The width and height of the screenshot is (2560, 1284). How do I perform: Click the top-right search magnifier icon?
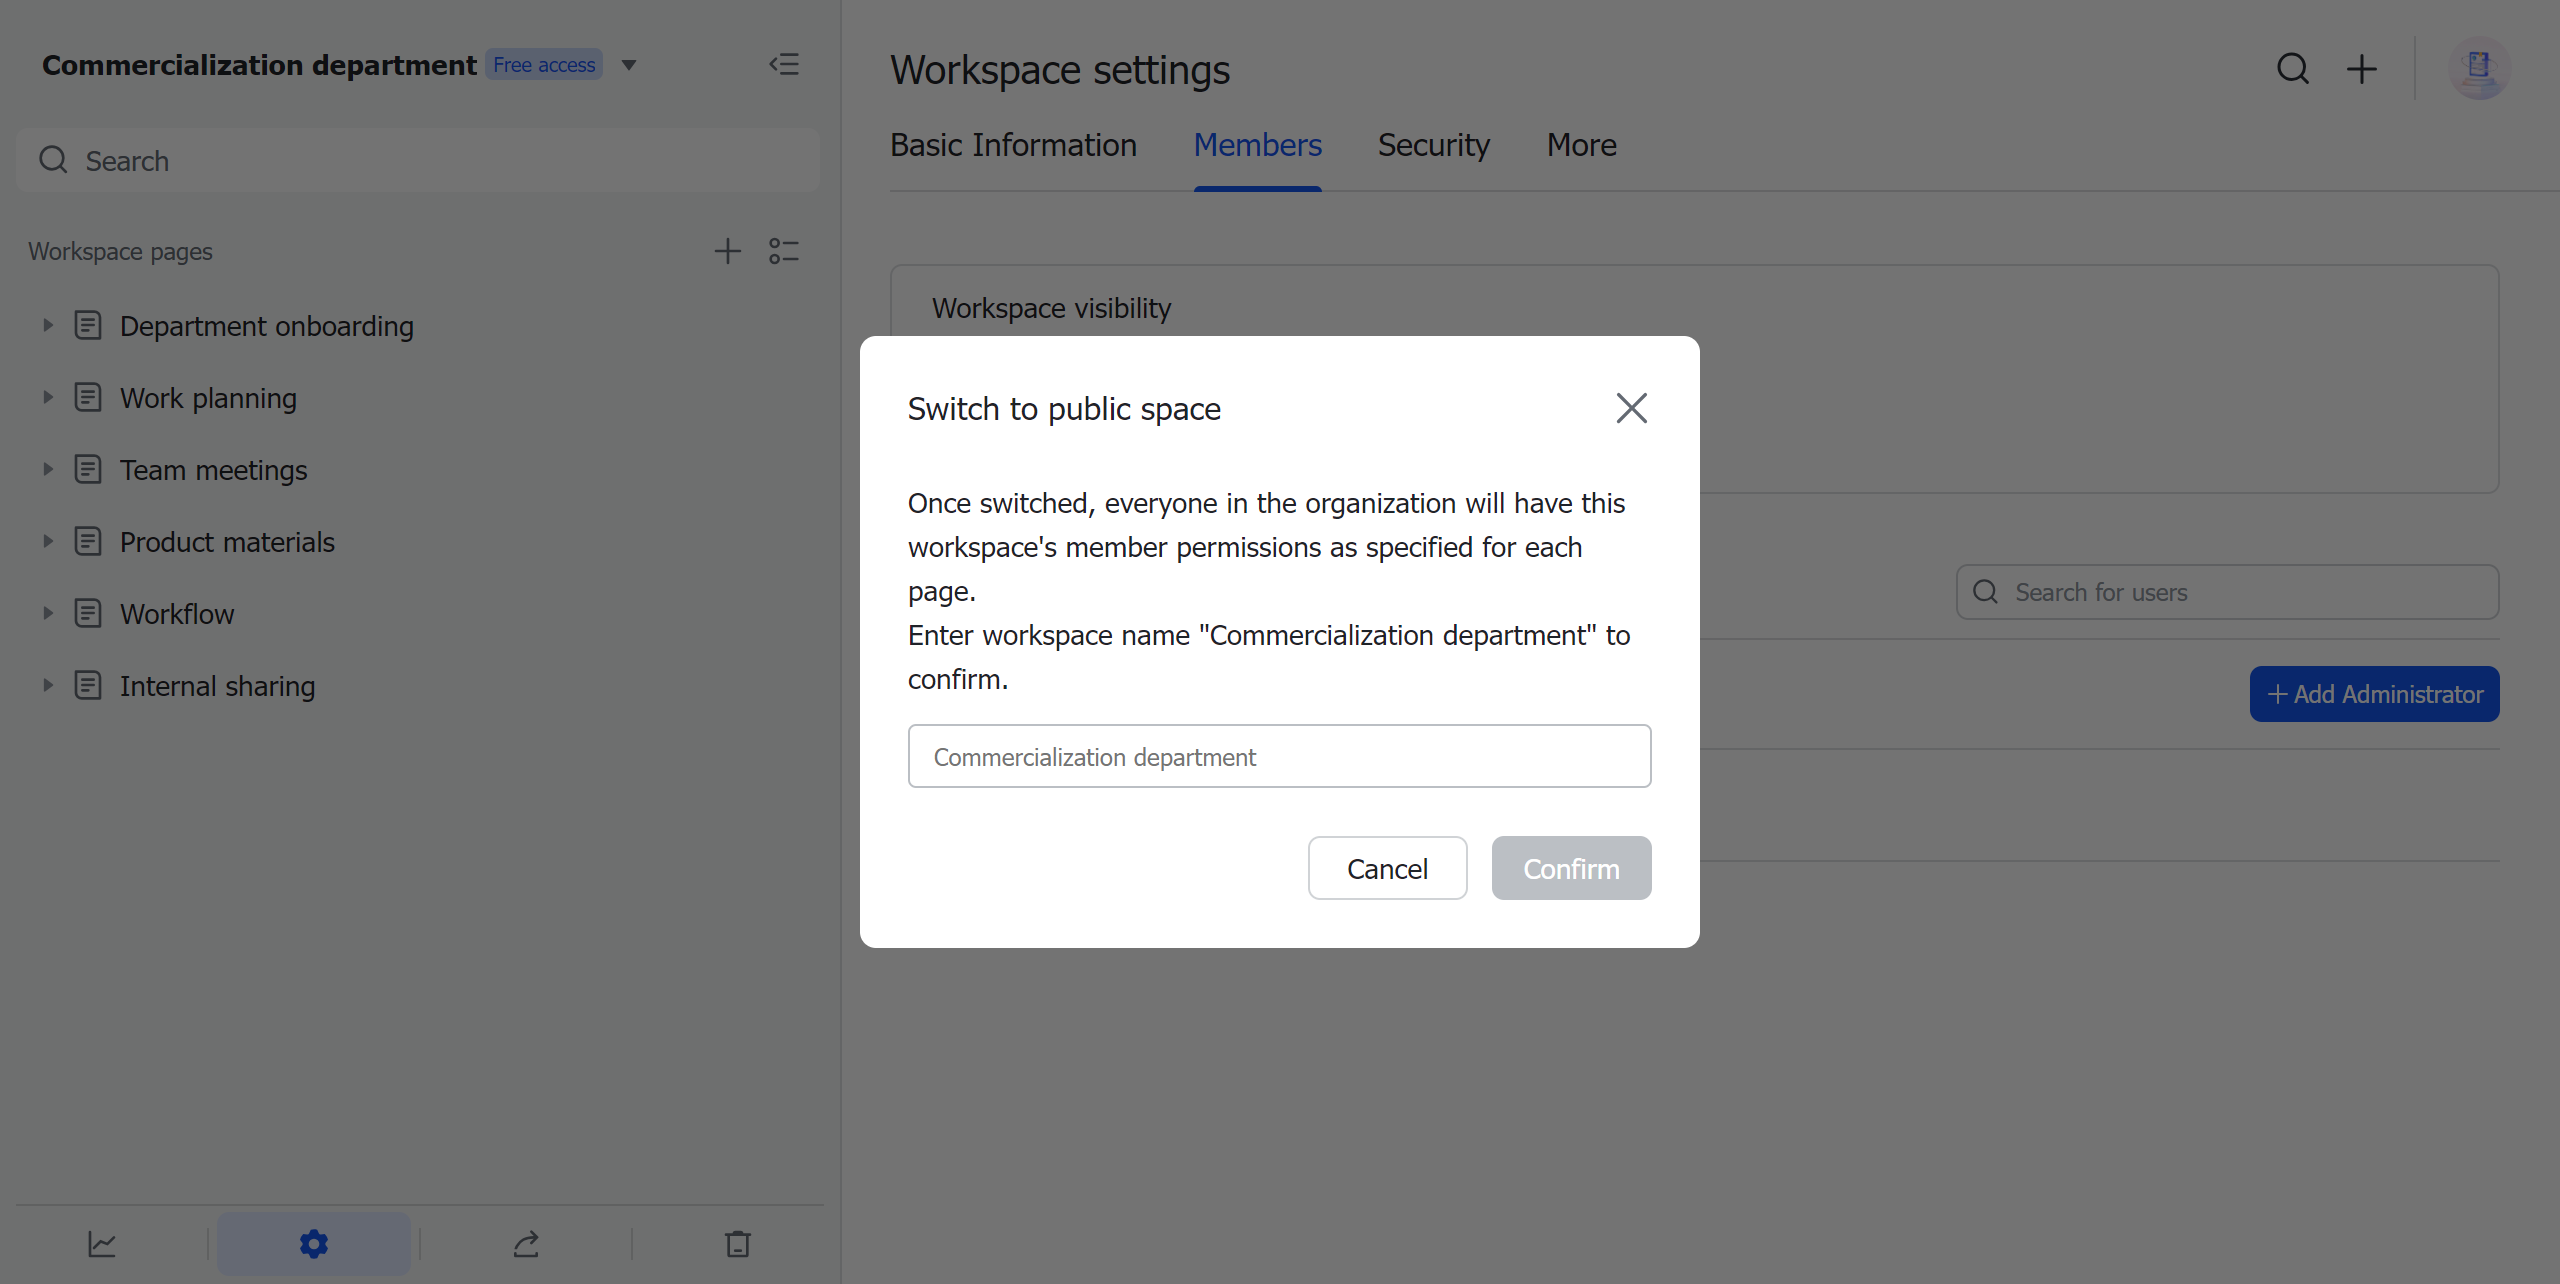[2293, 69]
